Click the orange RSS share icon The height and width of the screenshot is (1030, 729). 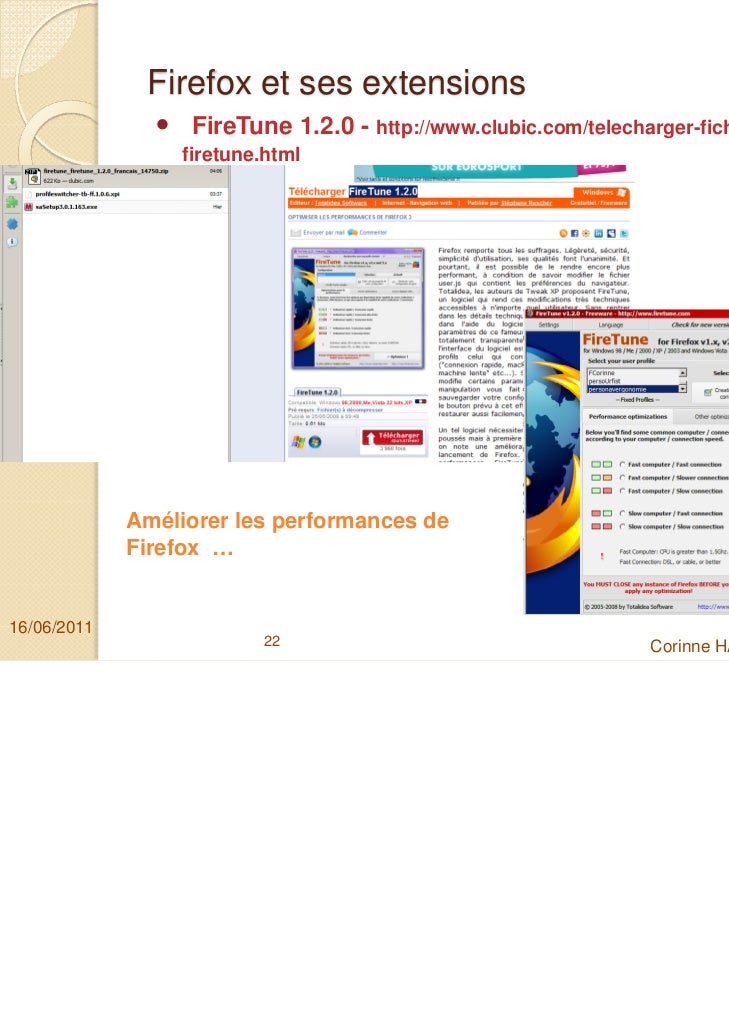click(563, 233)
